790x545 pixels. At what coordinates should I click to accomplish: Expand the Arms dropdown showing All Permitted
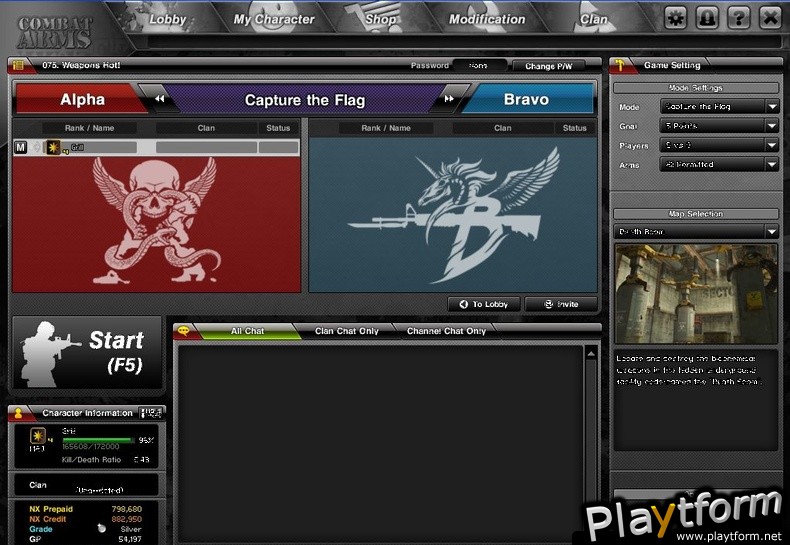point(719,164)
